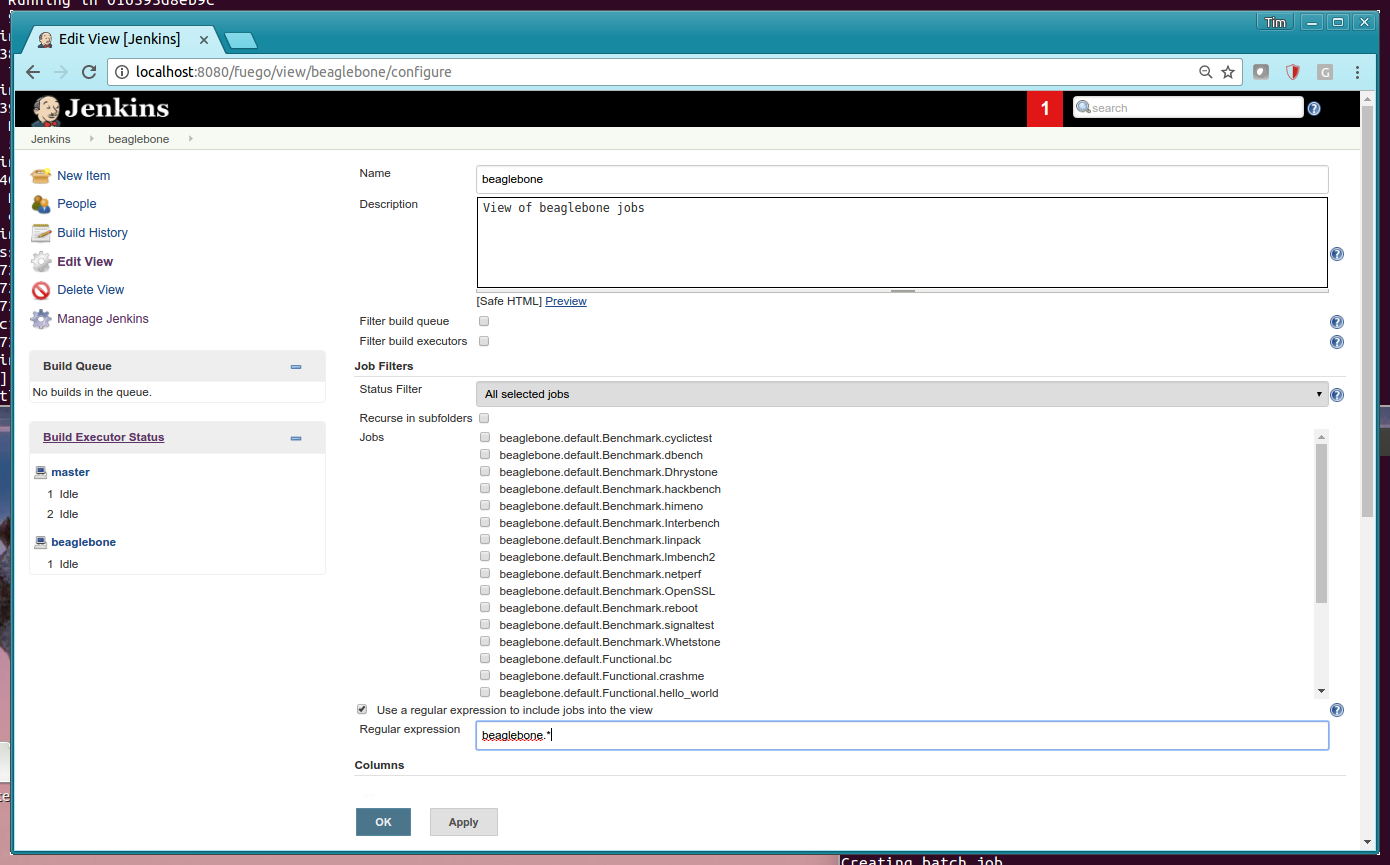Select Delete View in the sidebar
Image resolution: width=1390 pixels, height=865 pixels.
(x=90, y=290)
